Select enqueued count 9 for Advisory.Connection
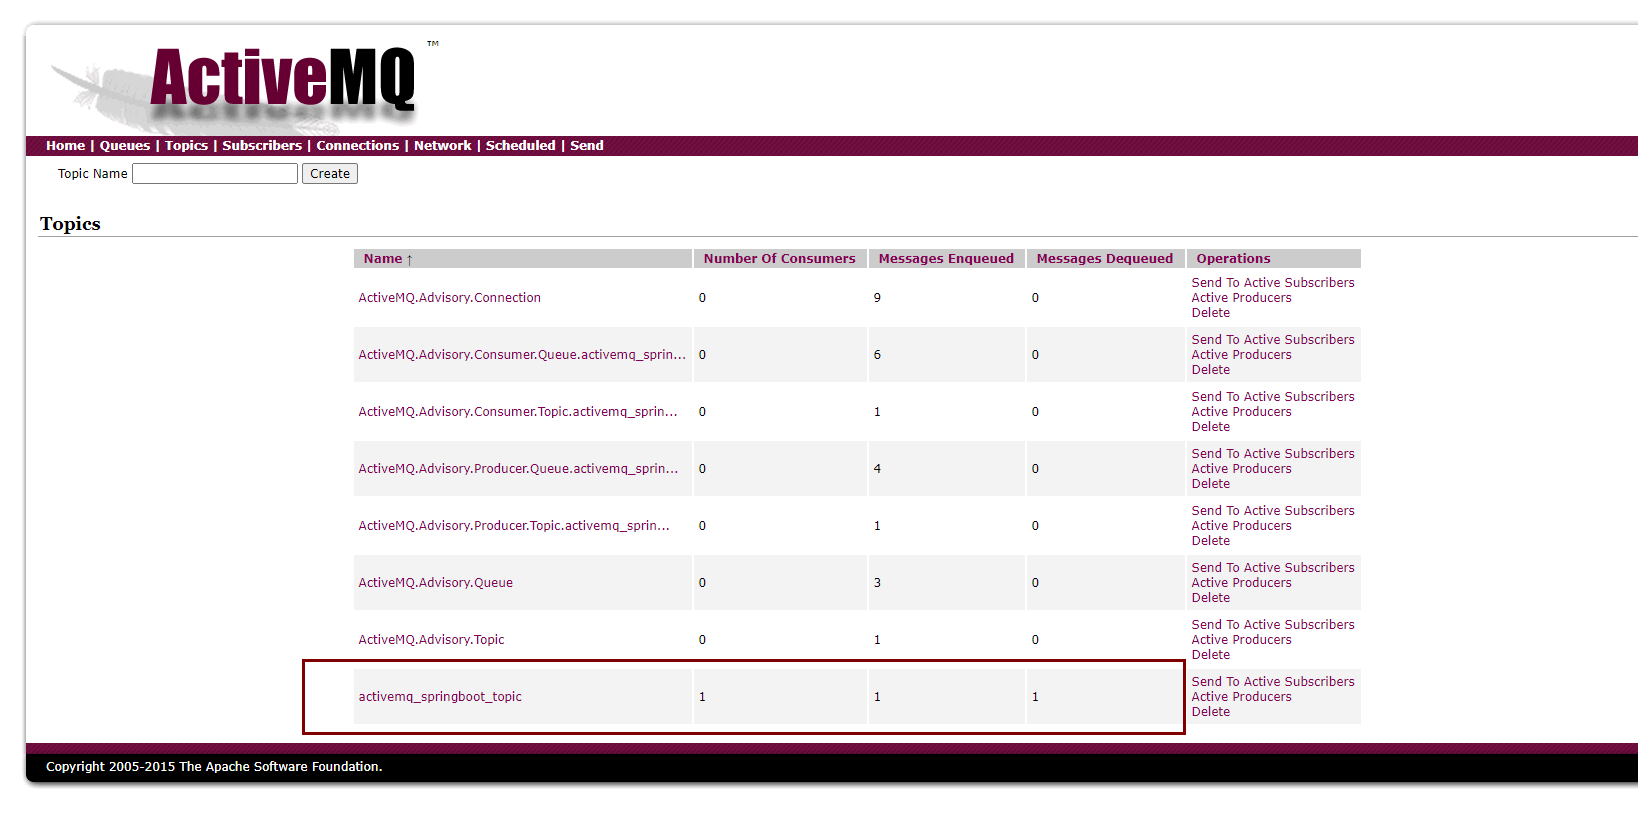This screenshot has height=840, width=1638. tap(877, 298)
